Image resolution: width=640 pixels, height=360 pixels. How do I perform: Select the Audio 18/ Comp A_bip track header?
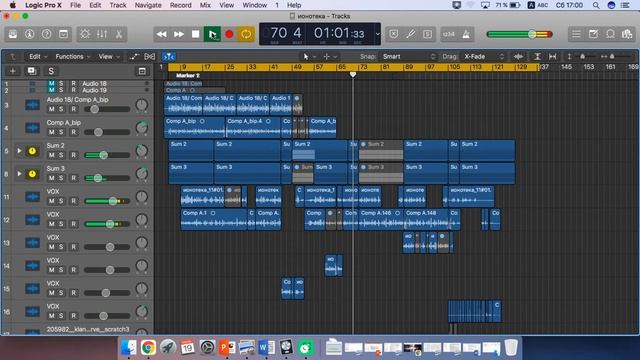78,104
